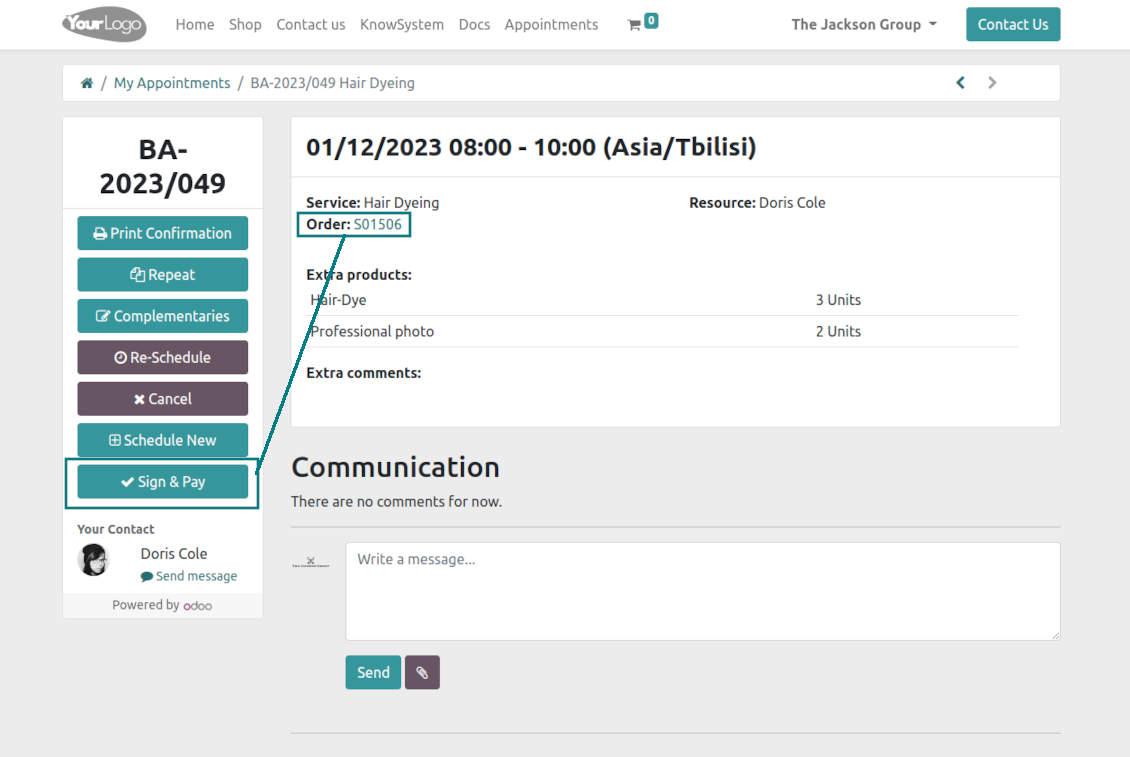
Task: Click the appointment date and time heading
Action: coord(531,147)
